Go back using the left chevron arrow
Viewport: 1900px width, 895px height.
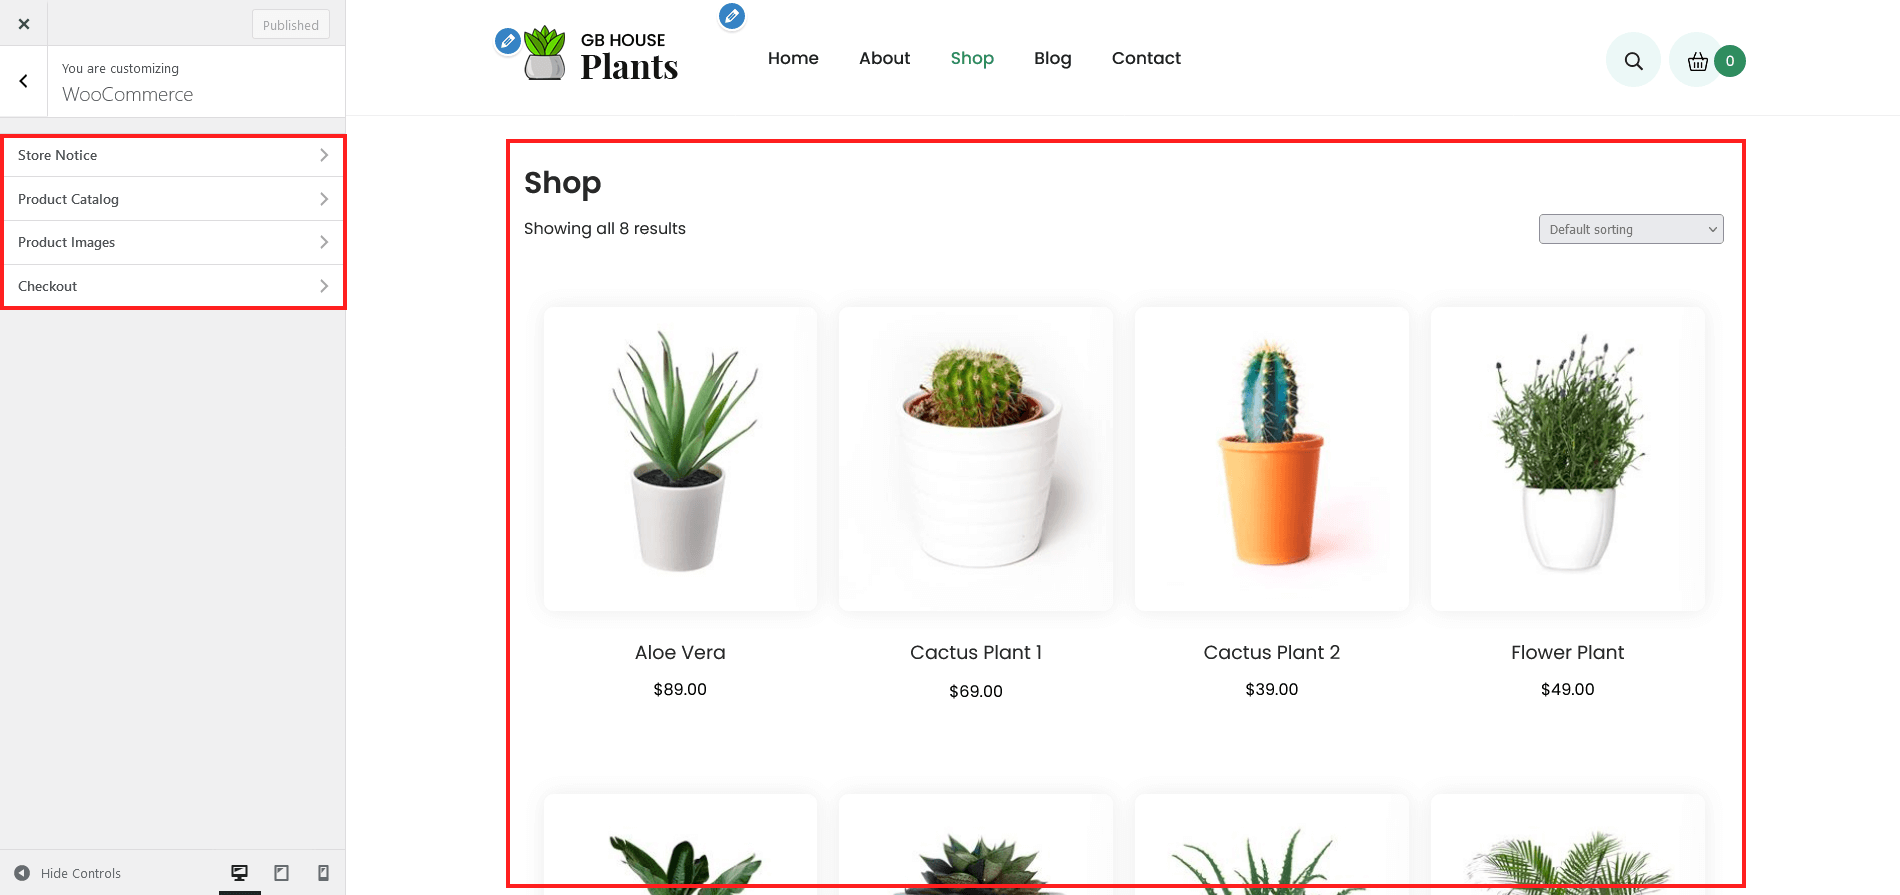pyautogui.click(x=24, y=81)
